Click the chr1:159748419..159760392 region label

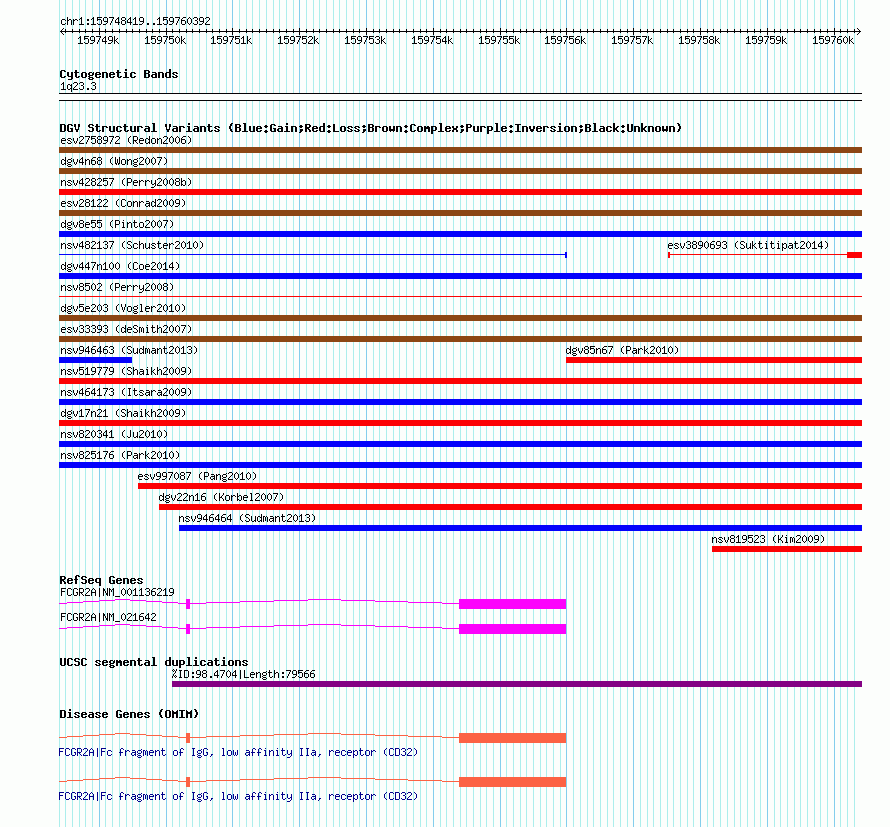pos(135,21)
